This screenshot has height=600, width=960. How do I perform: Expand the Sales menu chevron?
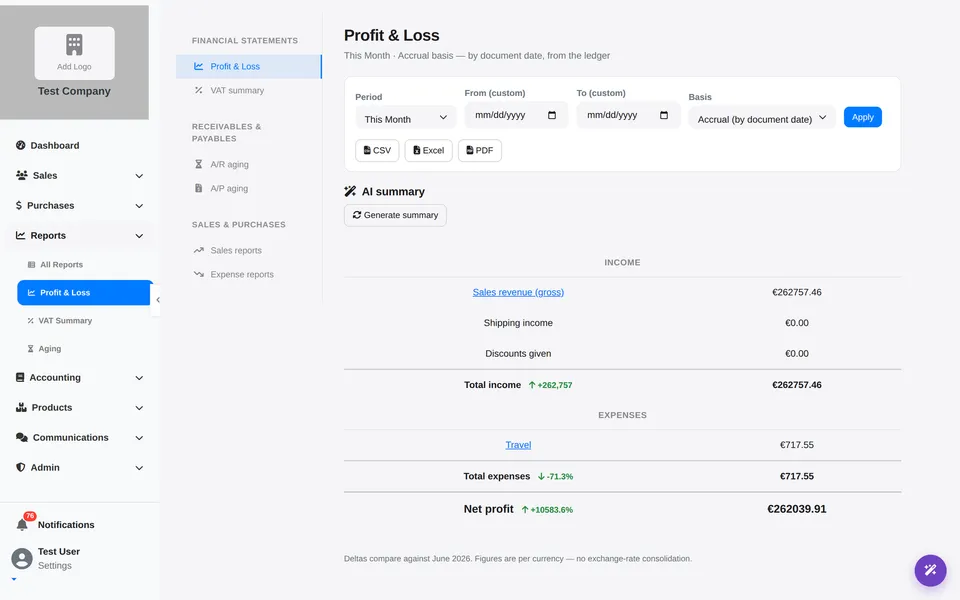(x=139, y=176)
